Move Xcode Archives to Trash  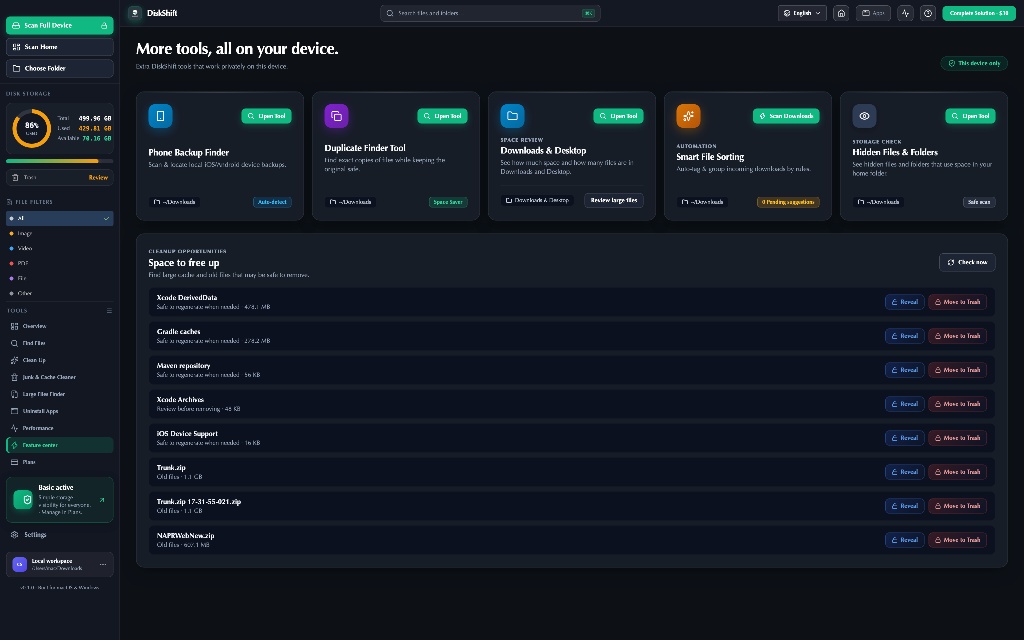[957, 404]
